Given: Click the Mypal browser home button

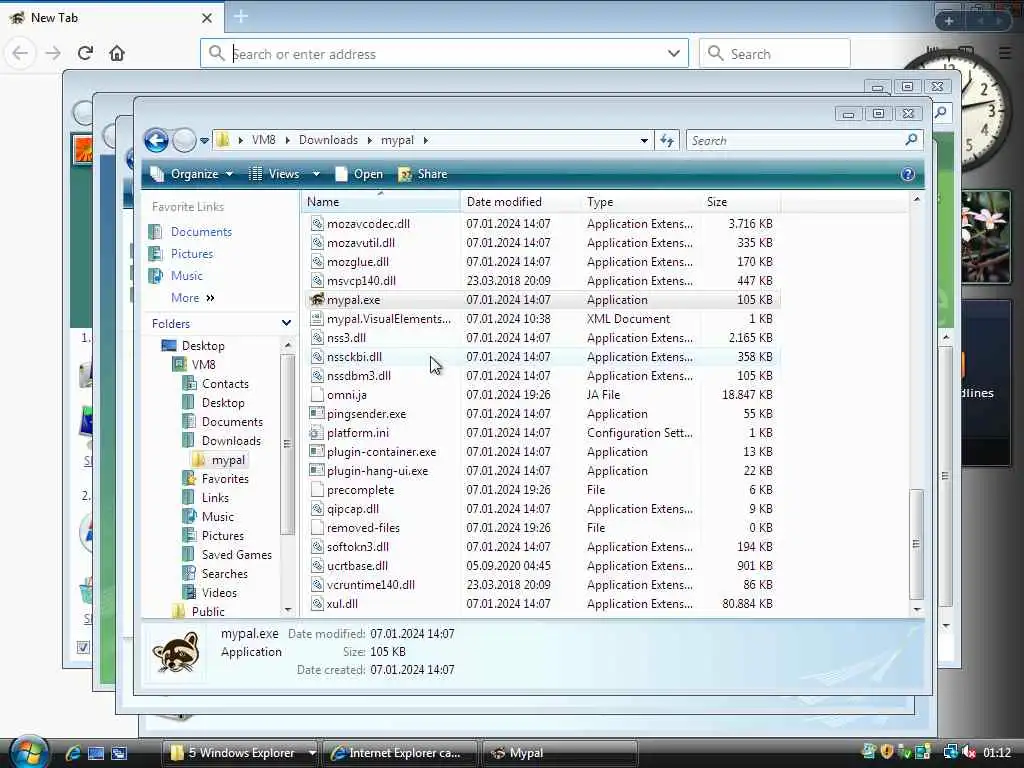Looking at the screenshot, I should tap(117, 53).
